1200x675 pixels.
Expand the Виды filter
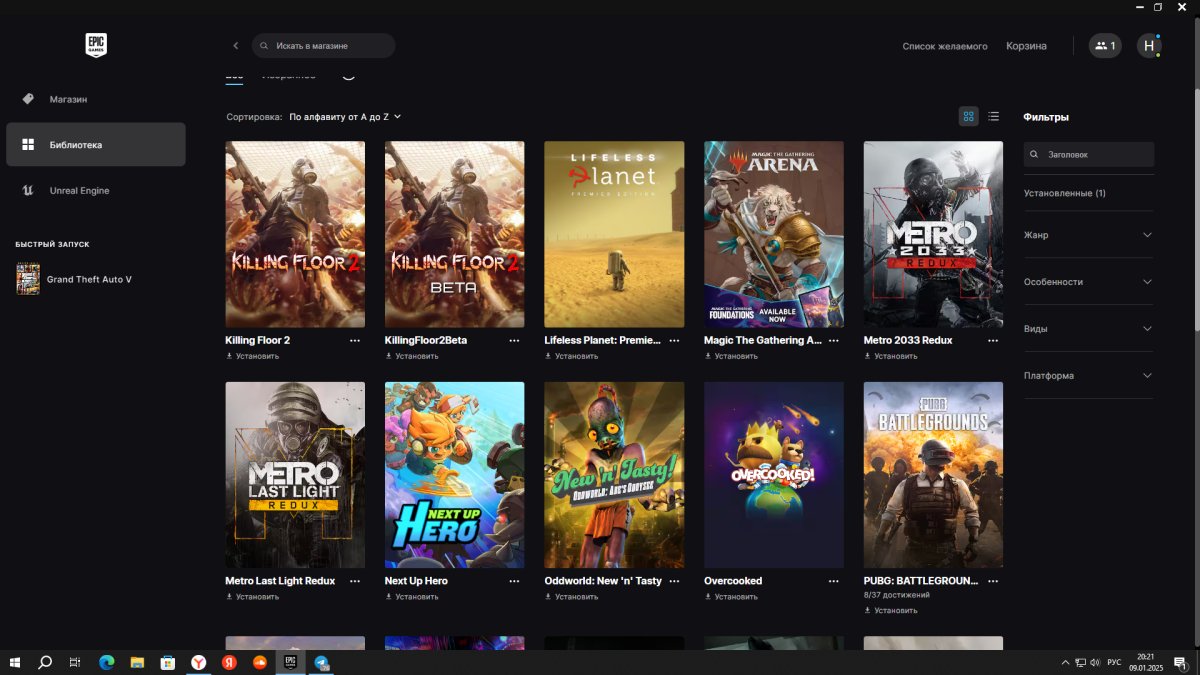click(1088, 329)
